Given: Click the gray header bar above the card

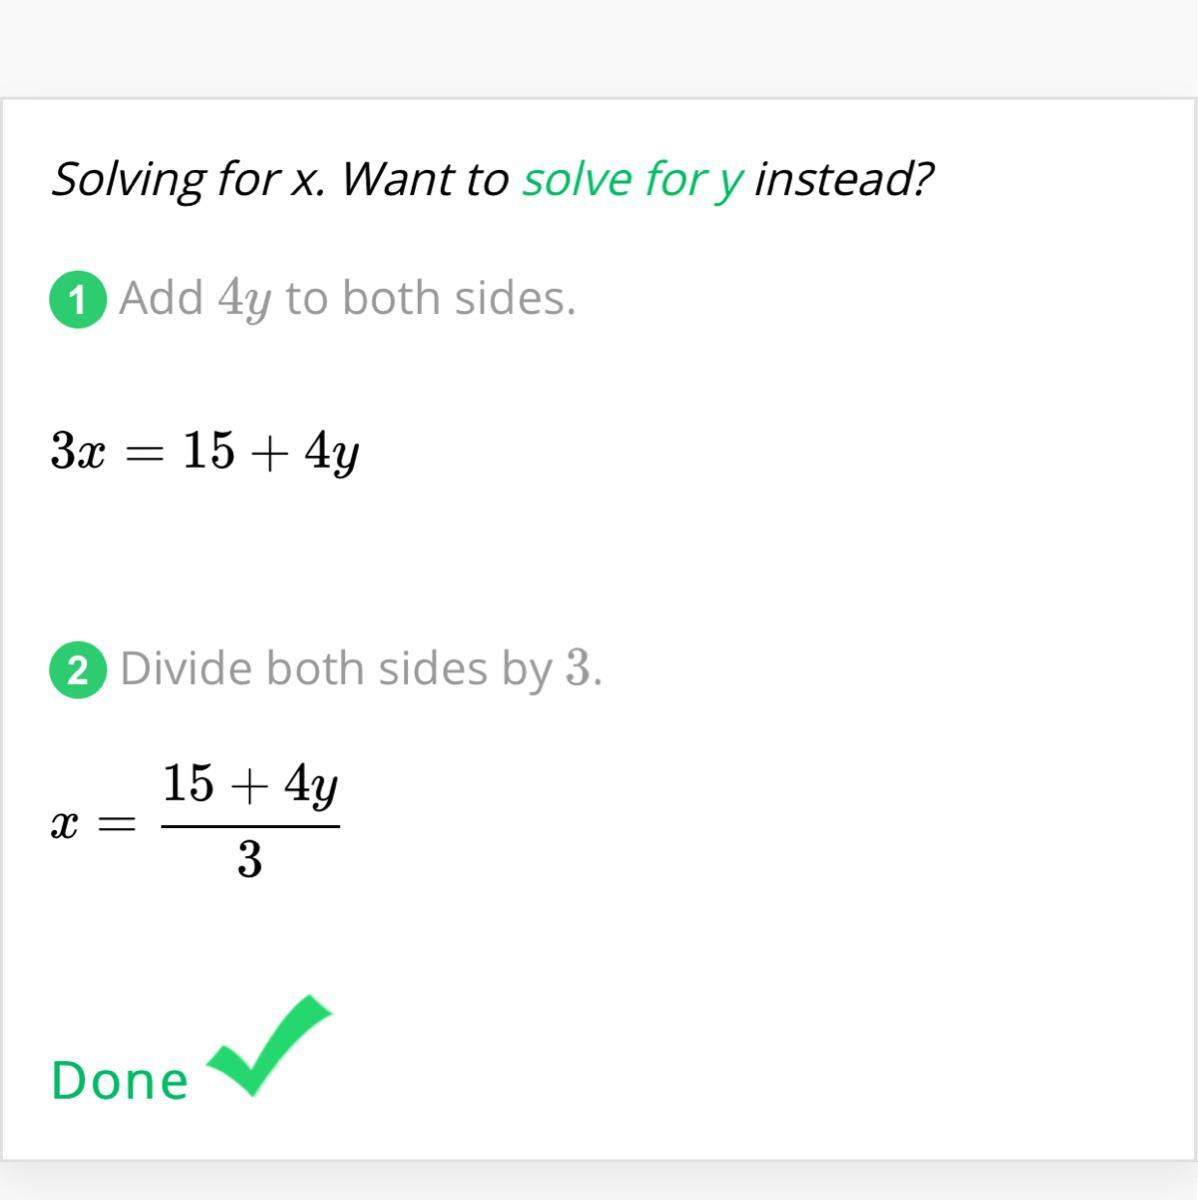Looking at the screenshot, I should [599, 48].
